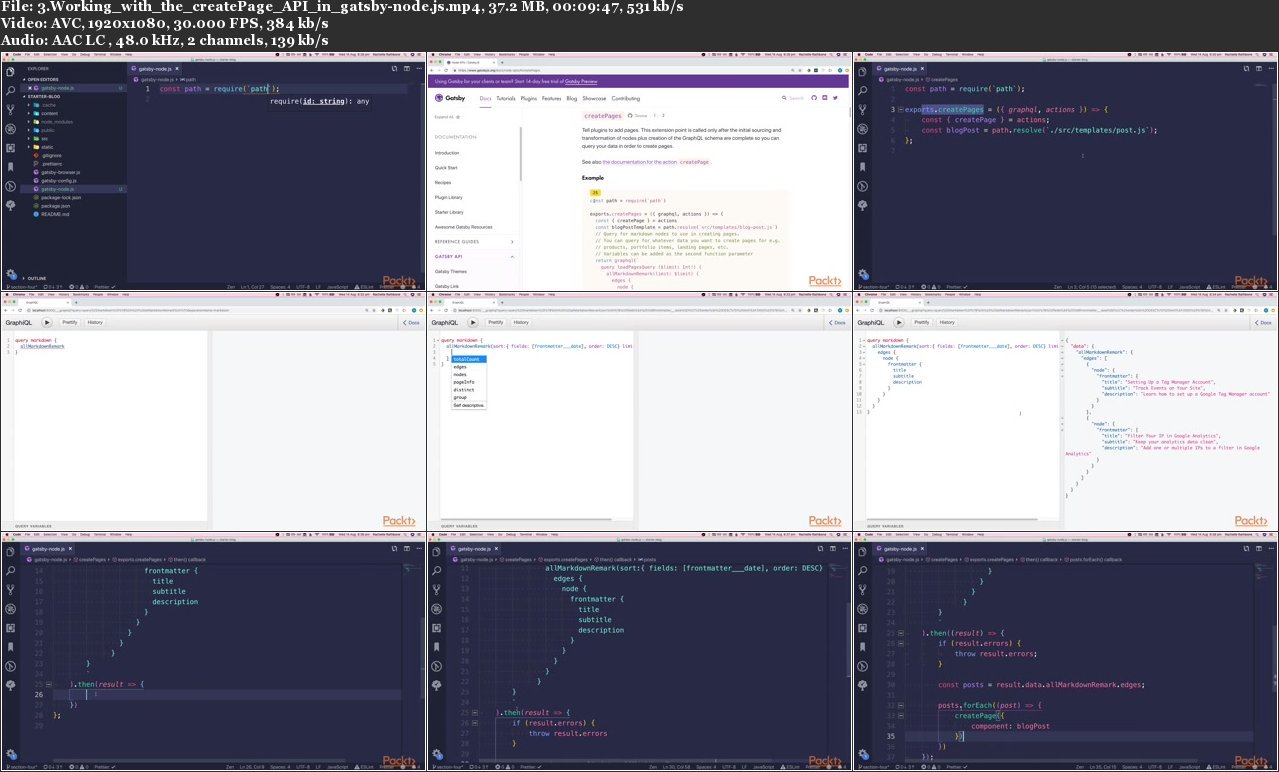The width and height of the screenshot is (1279, 772).
Task: Choose totalCount in GraphiQL autocomplete list
Action: click(468, 359)
